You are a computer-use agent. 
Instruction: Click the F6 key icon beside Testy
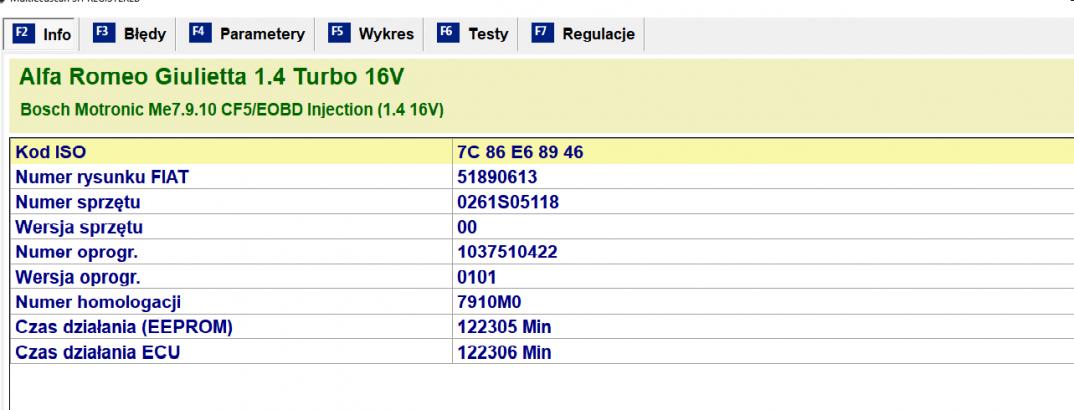point(447,34)
